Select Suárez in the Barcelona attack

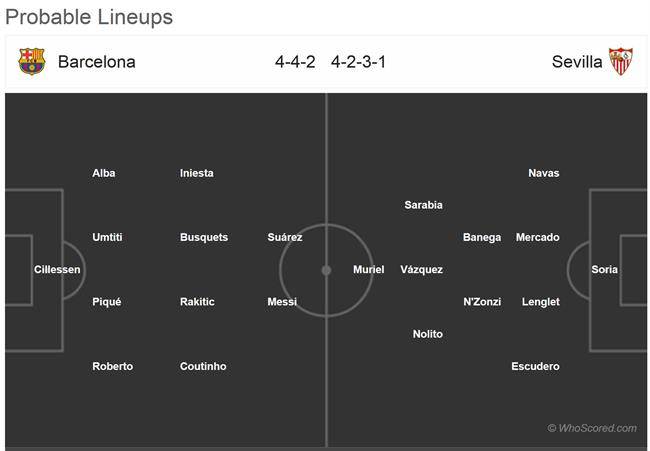[x=285, y=237]
